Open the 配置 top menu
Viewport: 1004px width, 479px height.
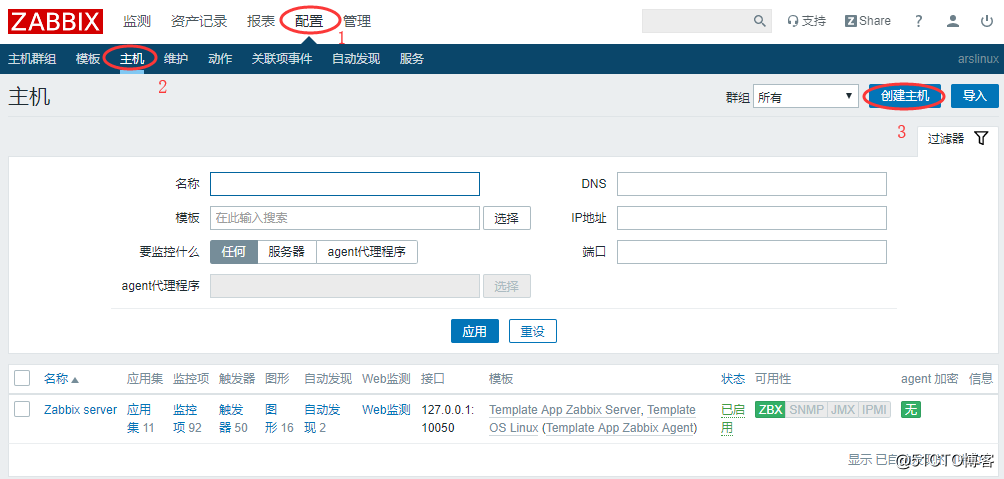pyautogui.click(x=309, y=21)
